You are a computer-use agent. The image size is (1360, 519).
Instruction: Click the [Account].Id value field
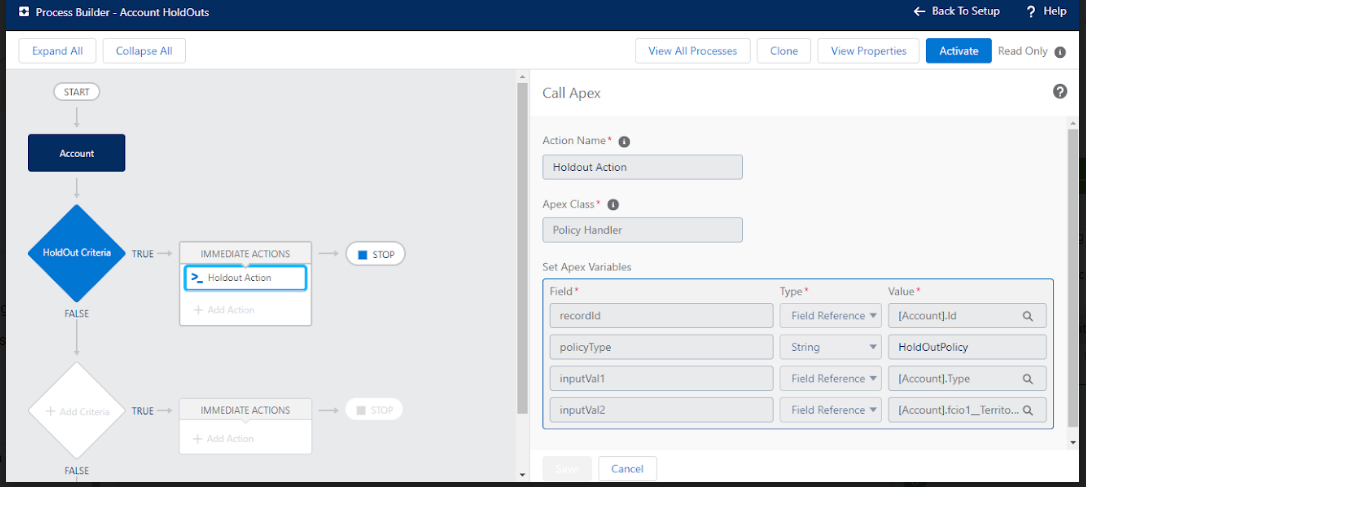click(967, 316)
